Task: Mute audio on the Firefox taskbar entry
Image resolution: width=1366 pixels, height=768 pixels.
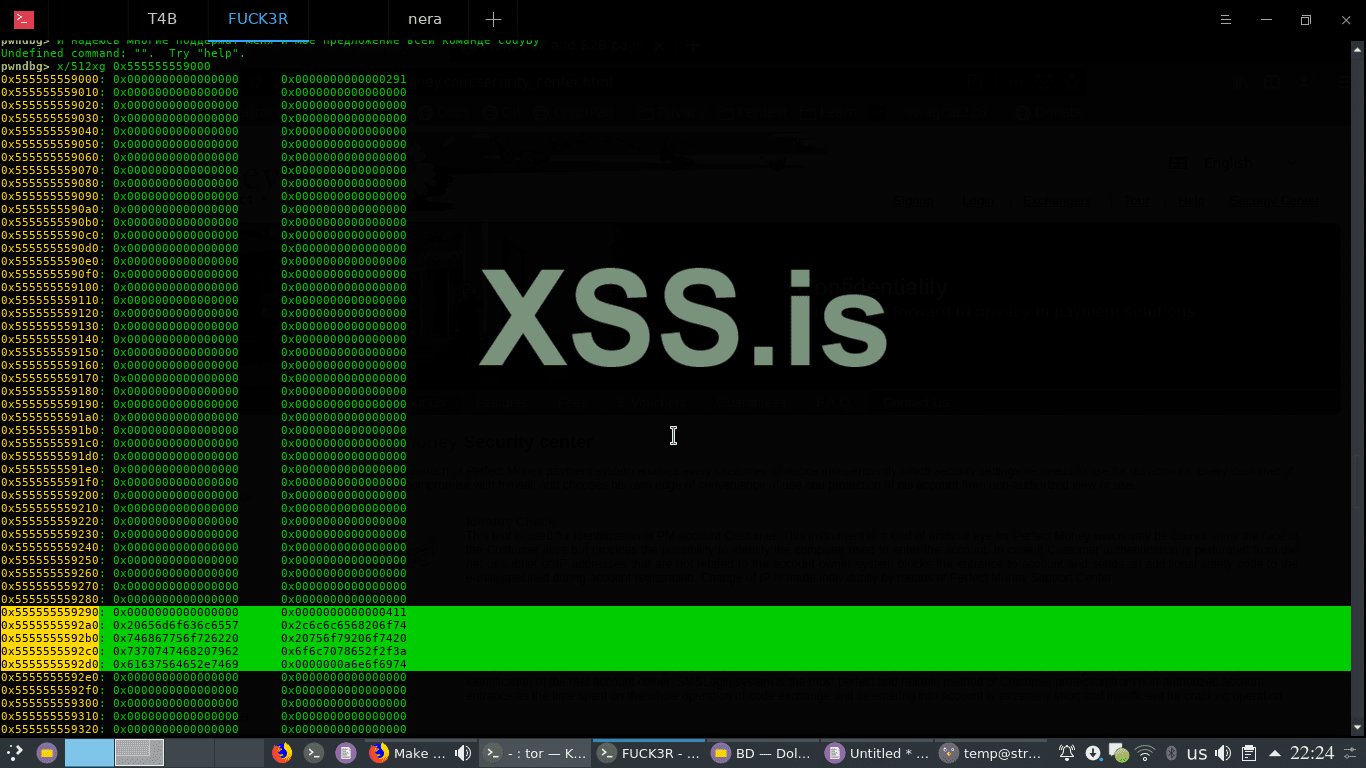Action: coord(463,753)
